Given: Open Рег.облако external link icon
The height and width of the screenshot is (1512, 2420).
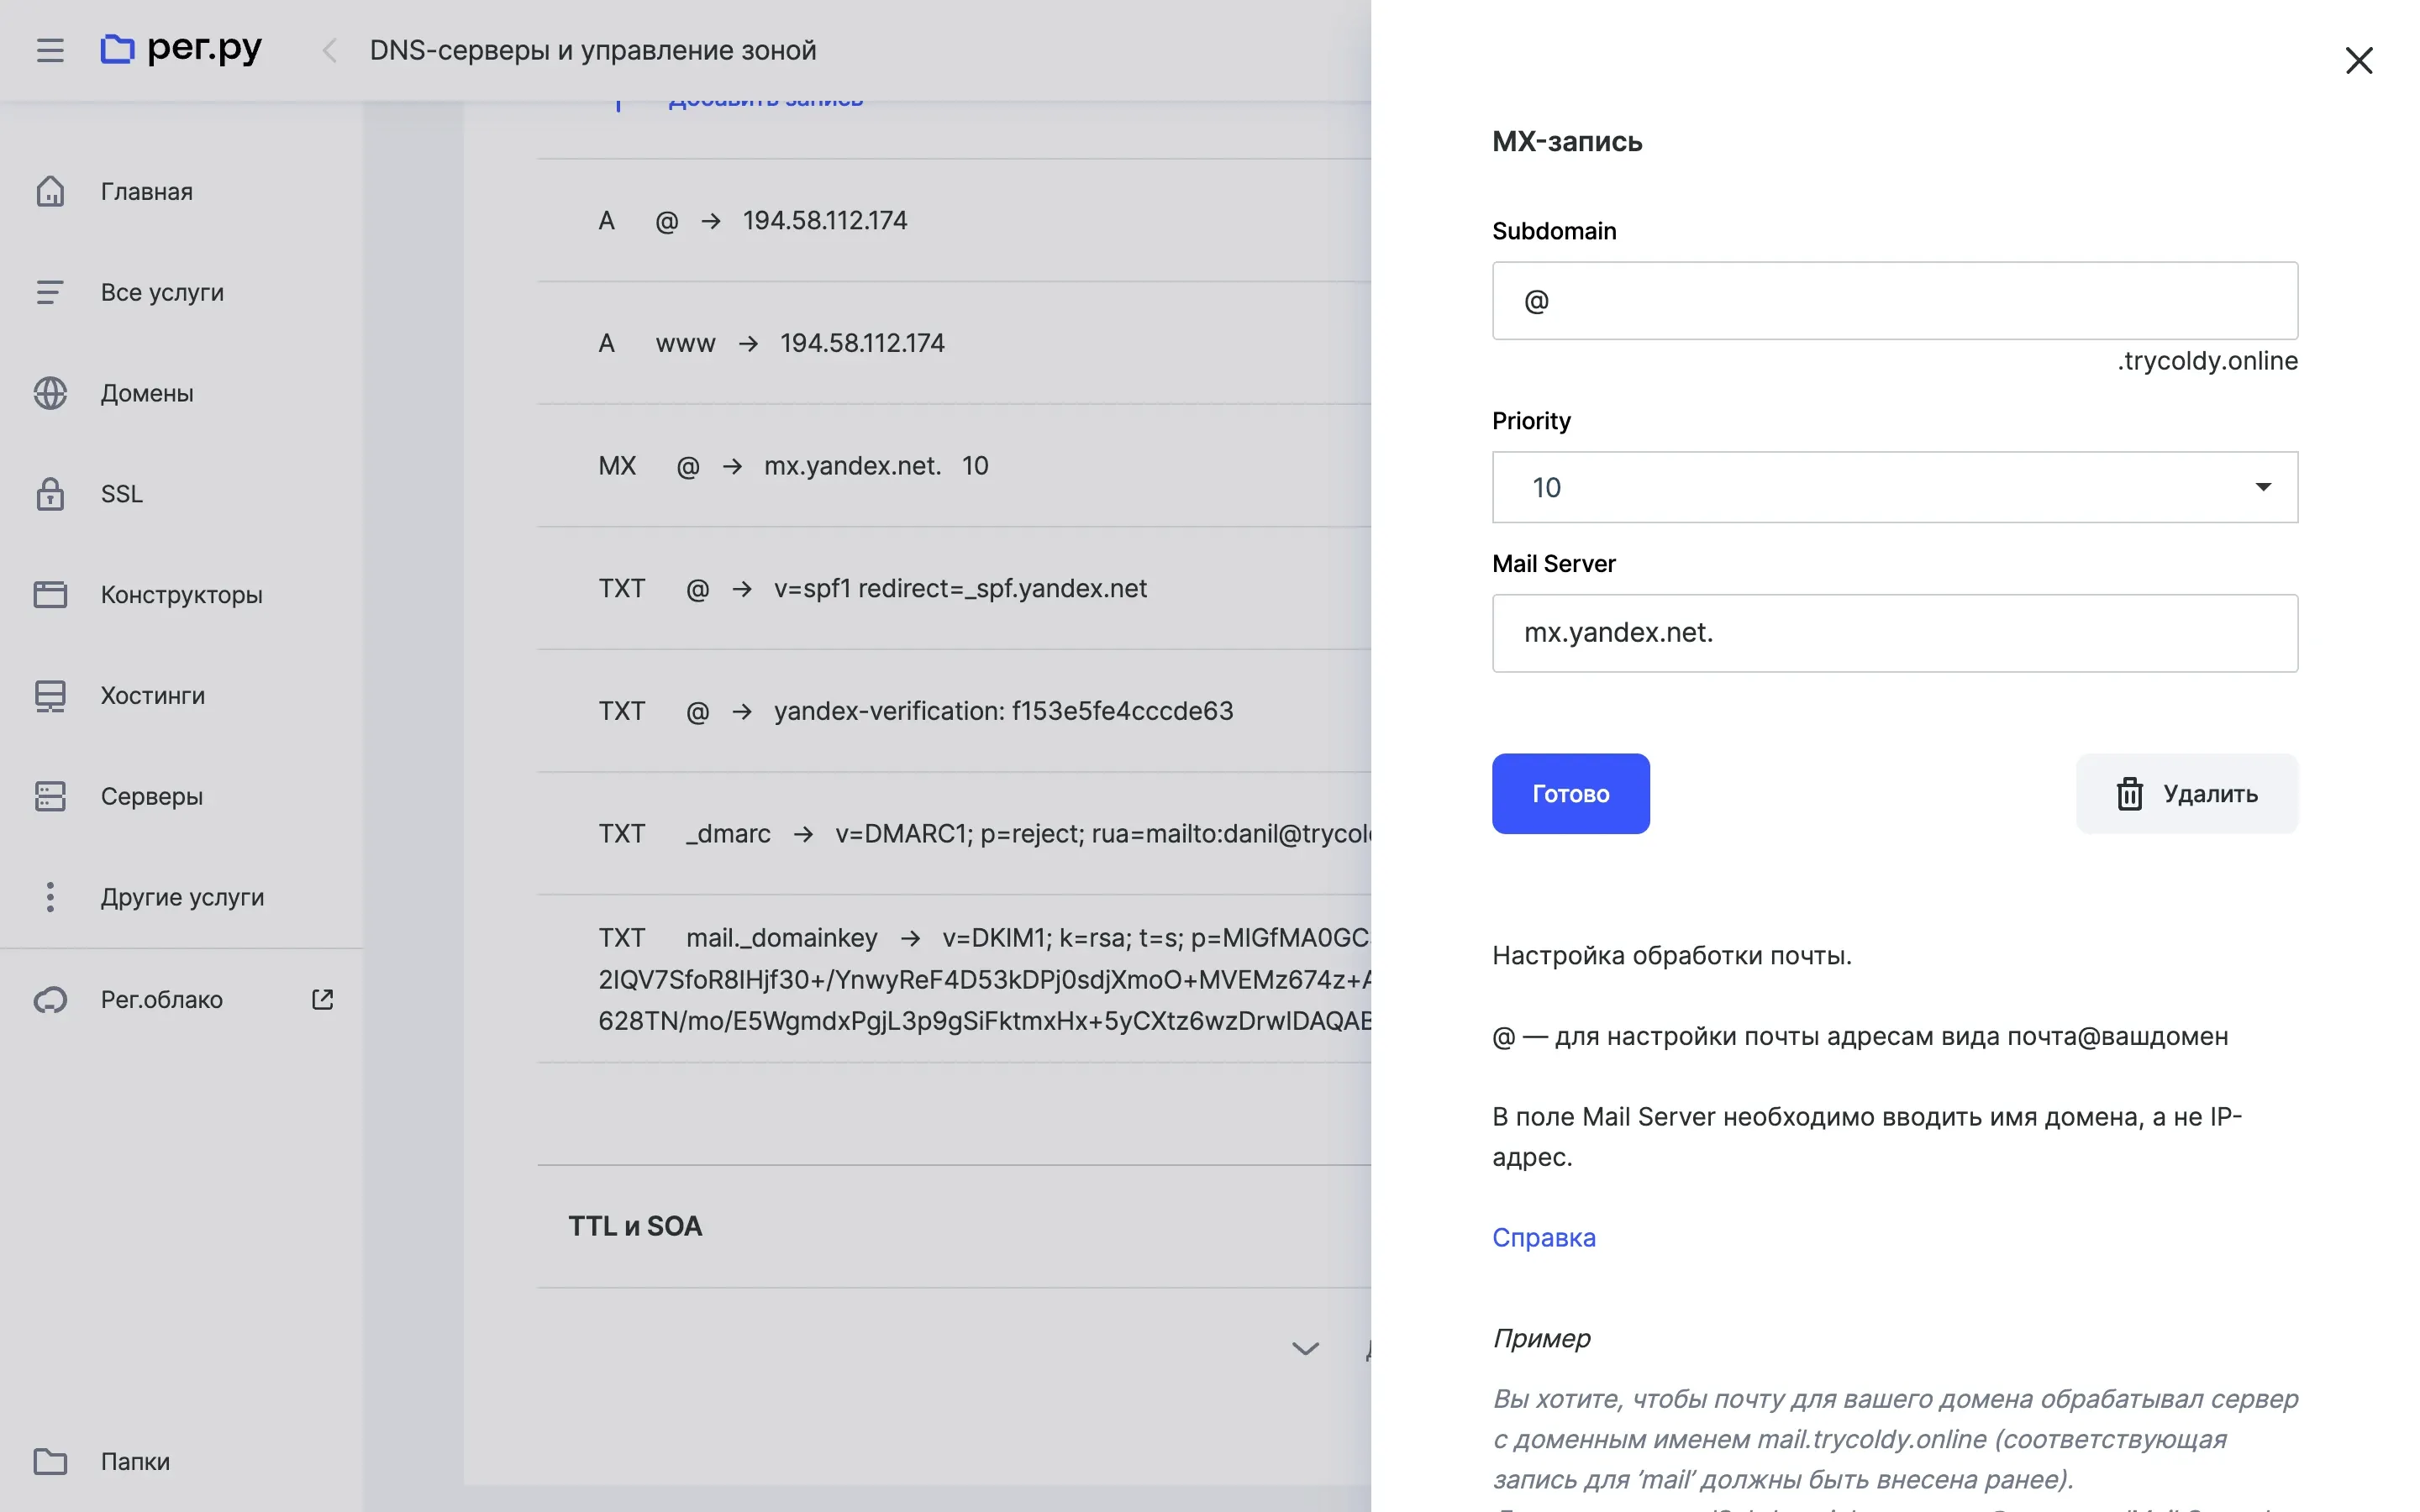Looking at the screenshot, I should point(322,999).
